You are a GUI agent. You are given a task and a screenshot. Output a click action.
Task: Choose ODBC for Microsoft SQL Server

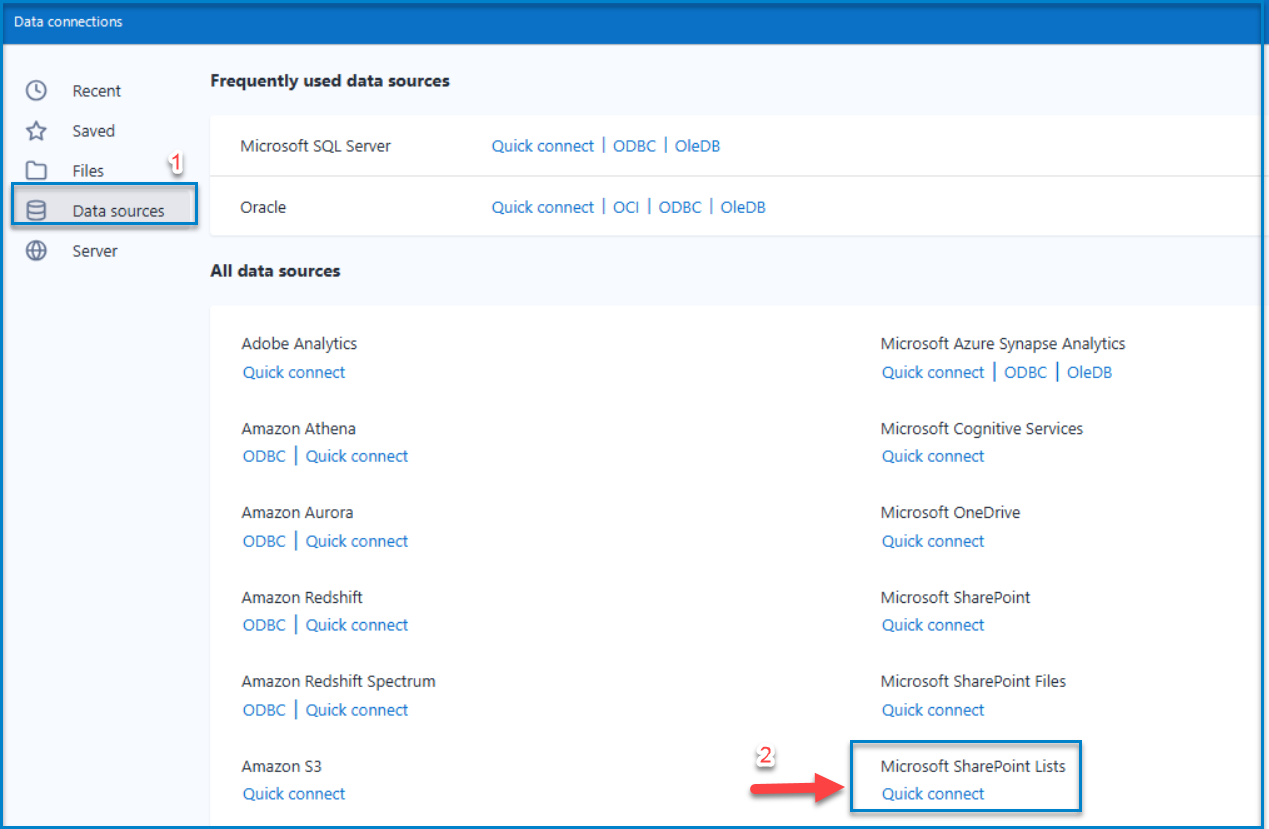coord(634,146)
